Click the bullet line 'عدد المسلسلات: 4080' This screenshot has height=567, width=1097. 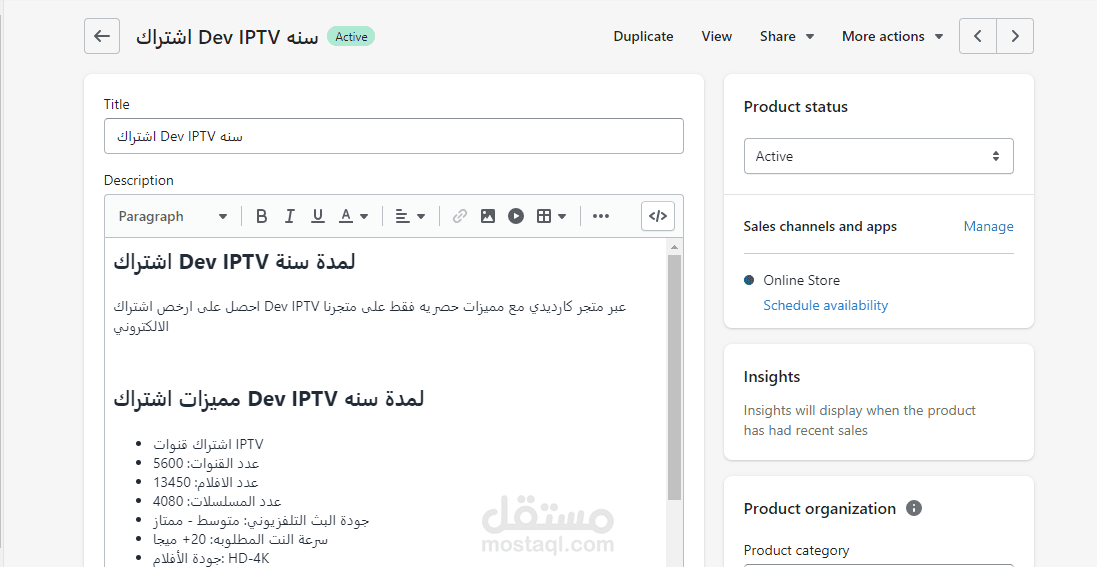pos(217,501)
